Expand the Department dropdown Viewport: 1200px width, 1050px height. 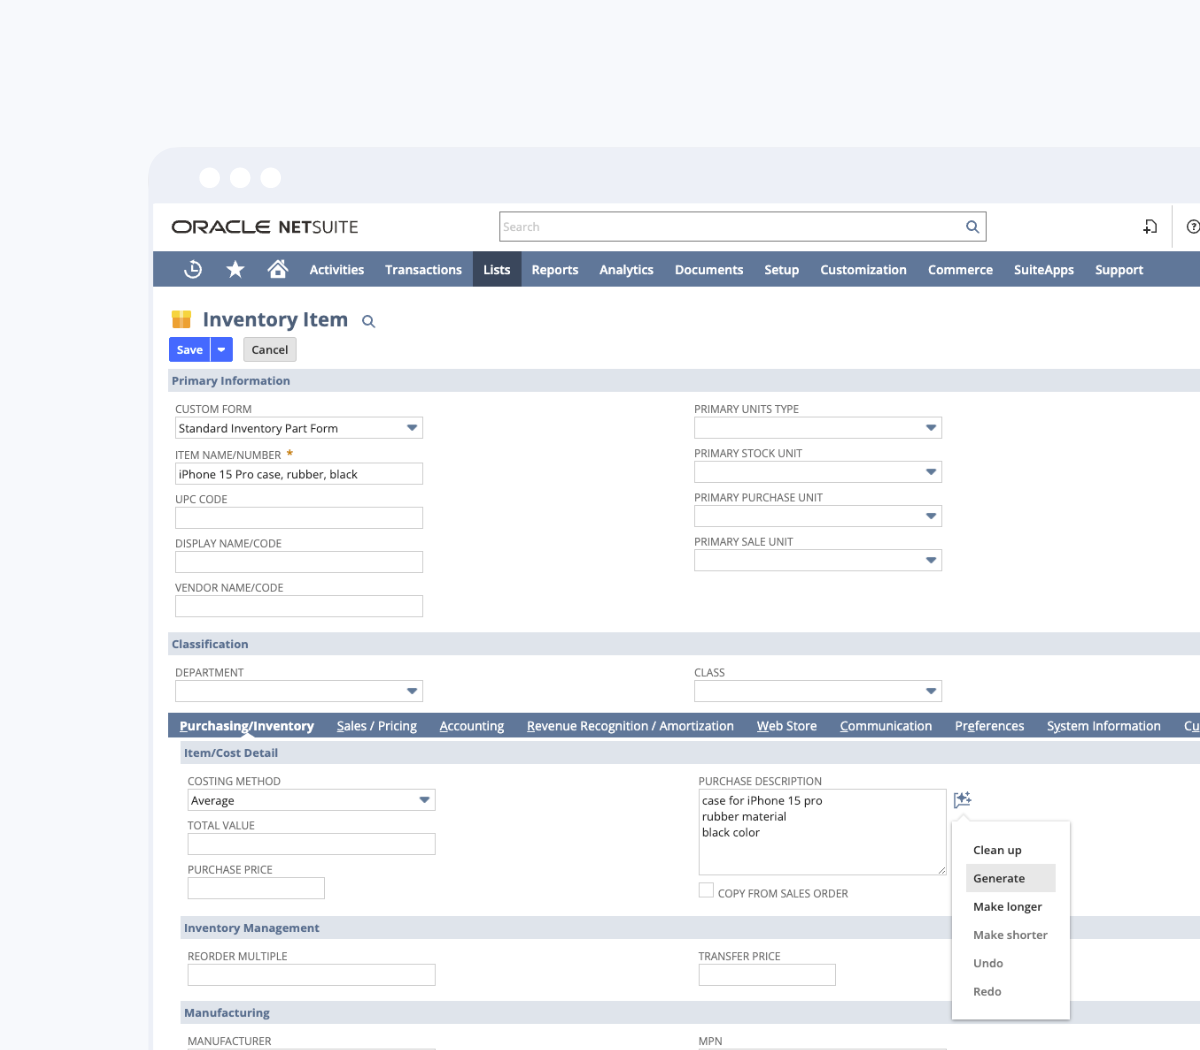point(411,691)
